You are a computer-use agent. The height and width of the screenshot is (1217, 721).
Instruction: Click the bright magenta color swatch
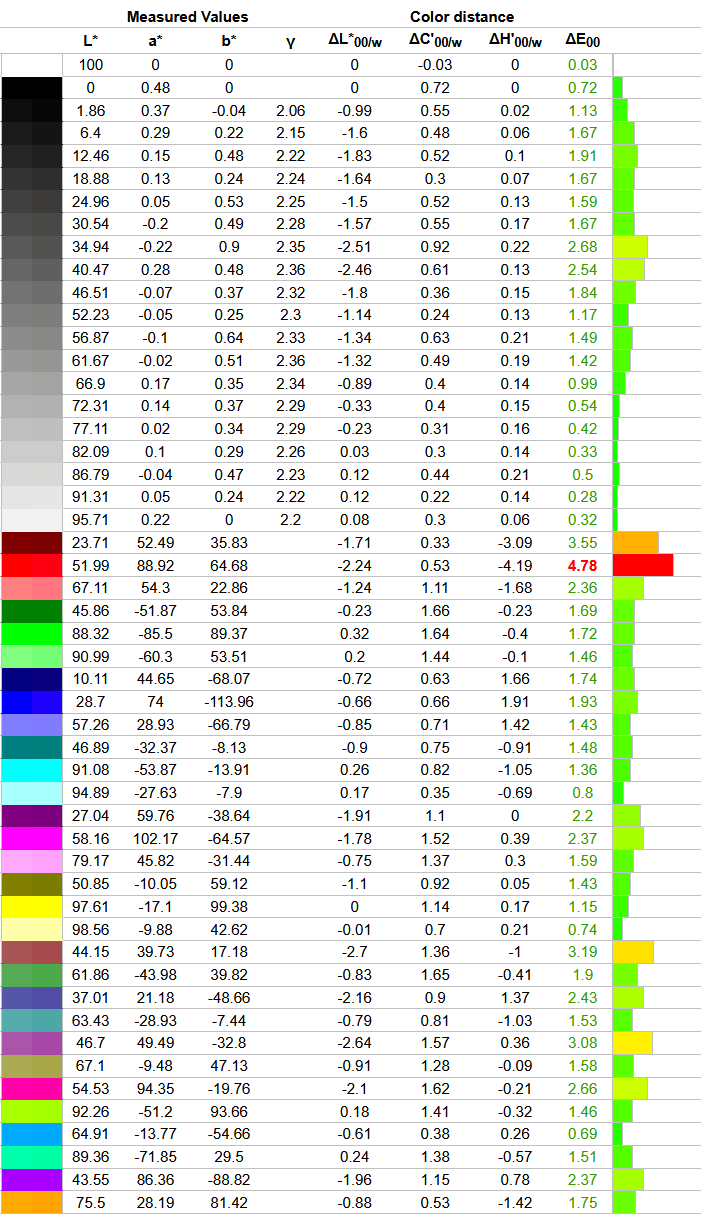(32, 838)
